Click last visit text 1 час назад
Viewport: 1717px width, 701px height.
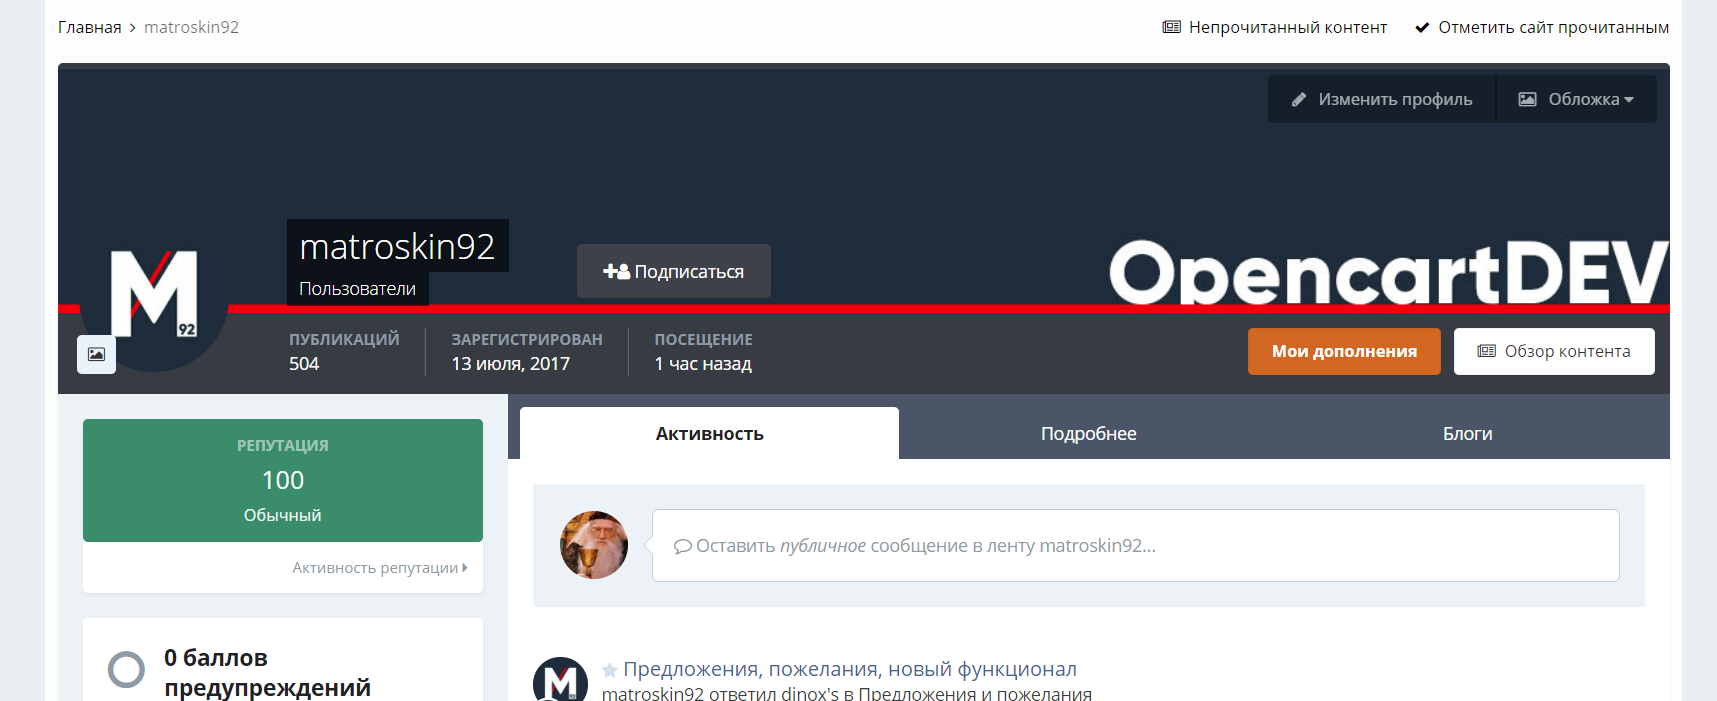[703, 364]
